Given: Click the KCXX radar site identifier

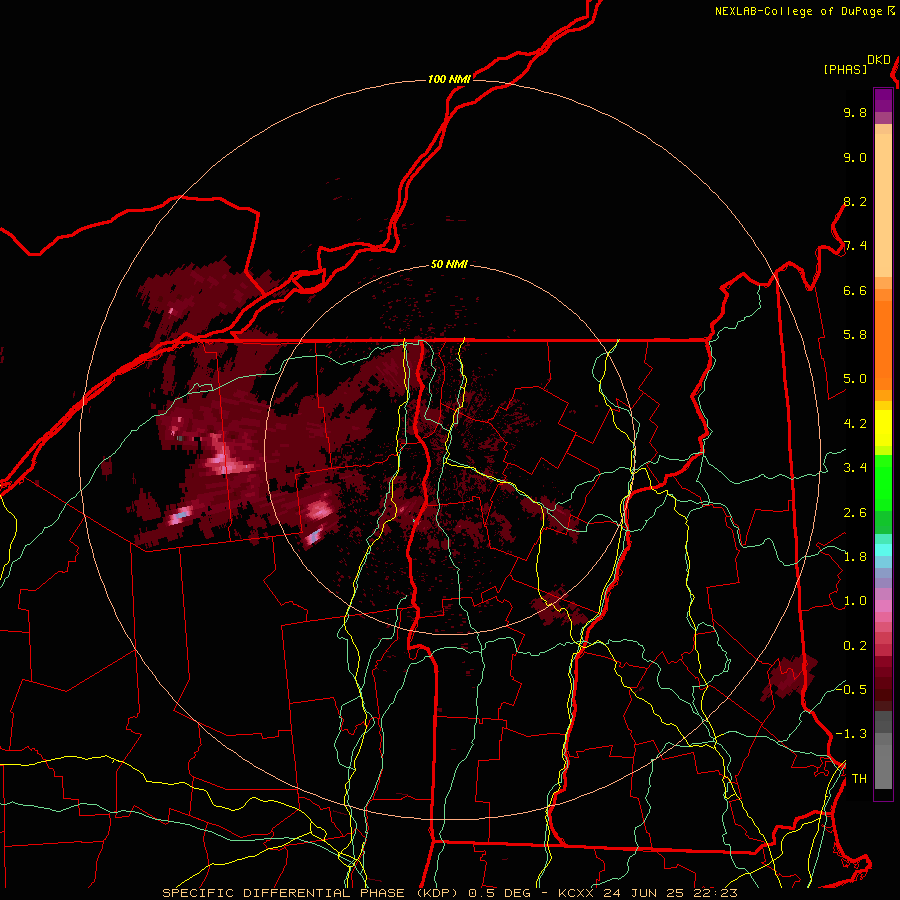Looking at the screenshot, I should pos(576,893).
